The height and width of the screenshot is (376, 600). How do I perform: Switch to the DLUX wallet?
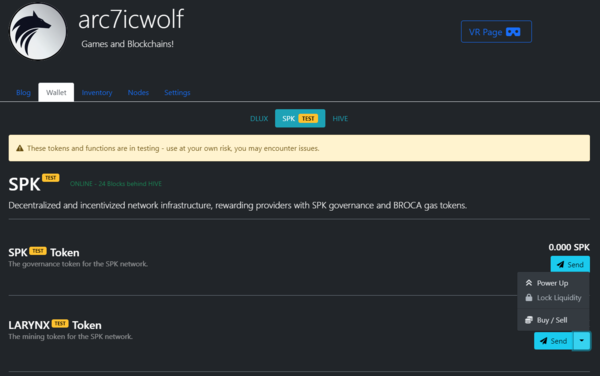click(x=259, y=119)
